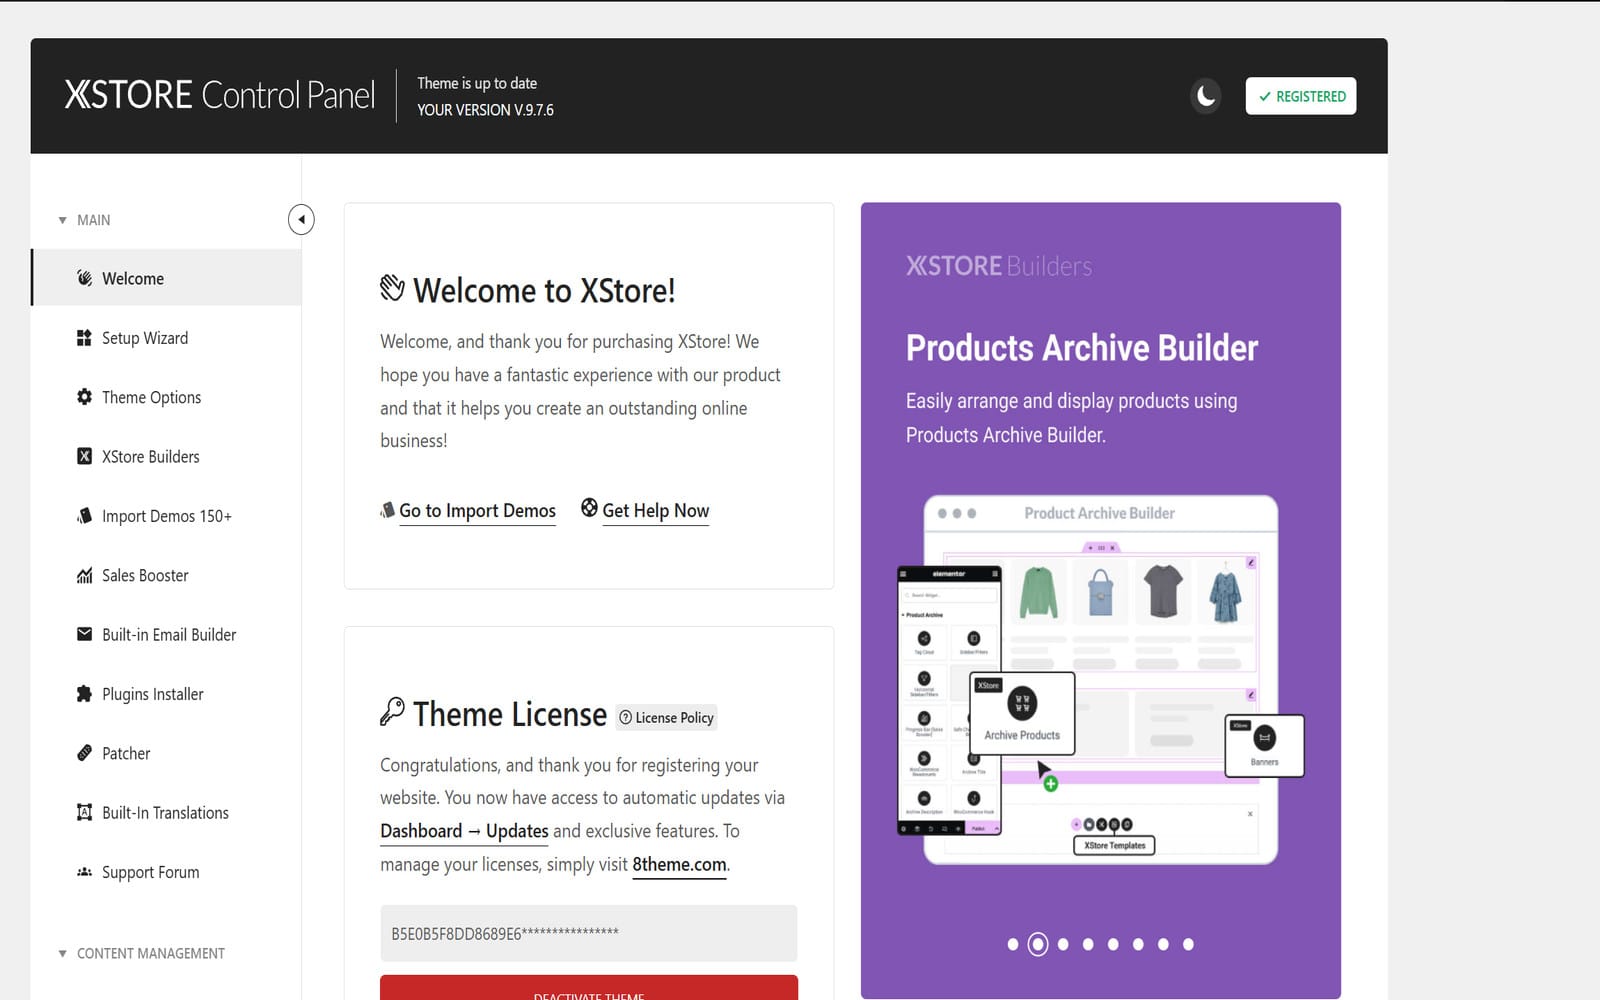
Task: Click the Product Archive Builder illustration
Action: pos(1100,680)
